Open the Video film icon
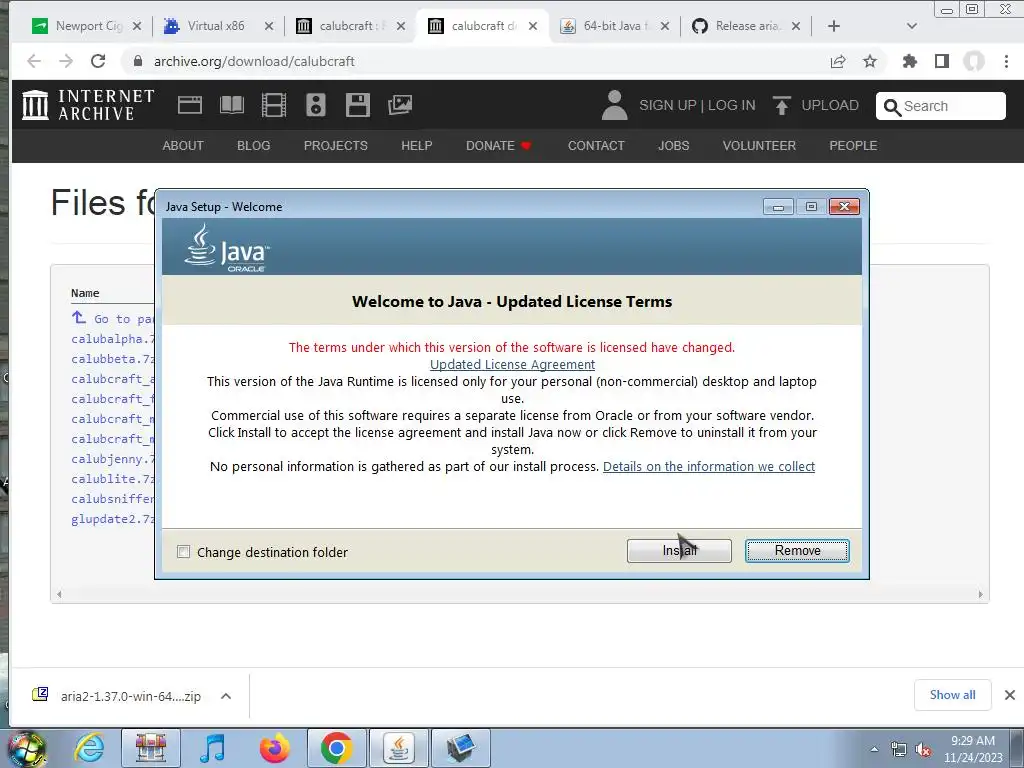Viewport: 1024px width, 768px height. point(274,104)
